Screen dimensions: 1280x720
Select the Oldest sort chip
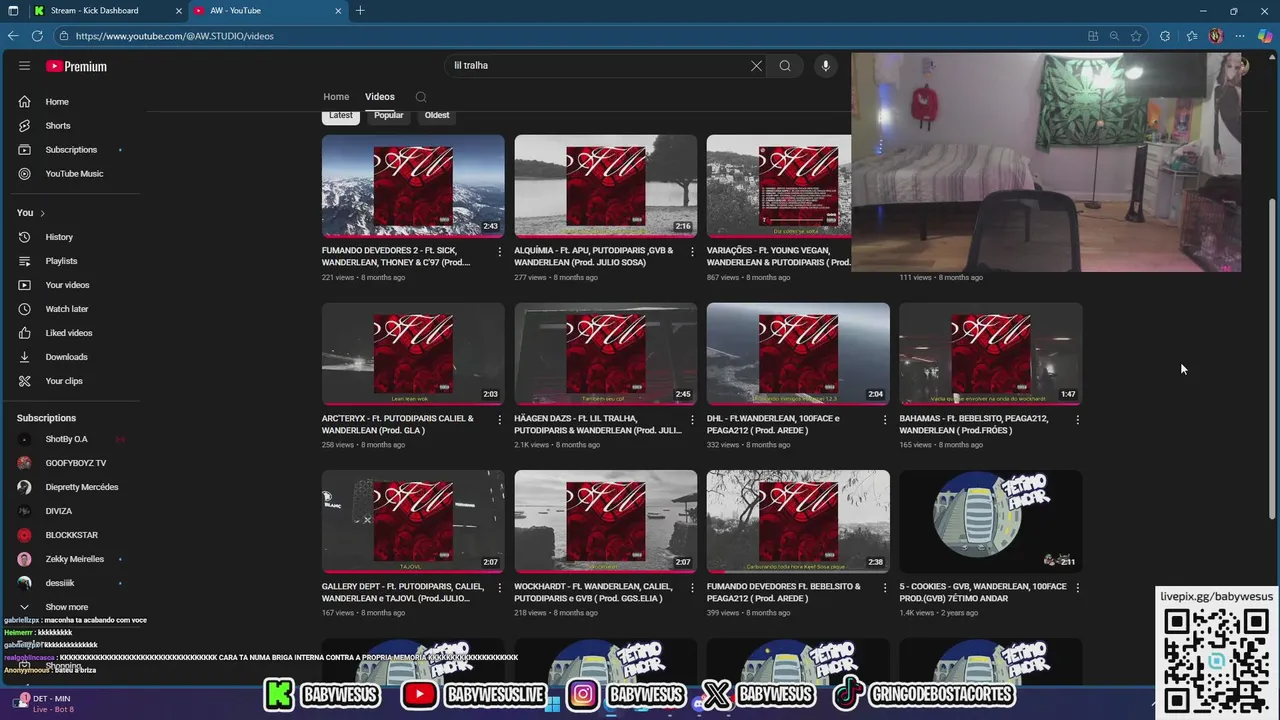pos(437,115)
